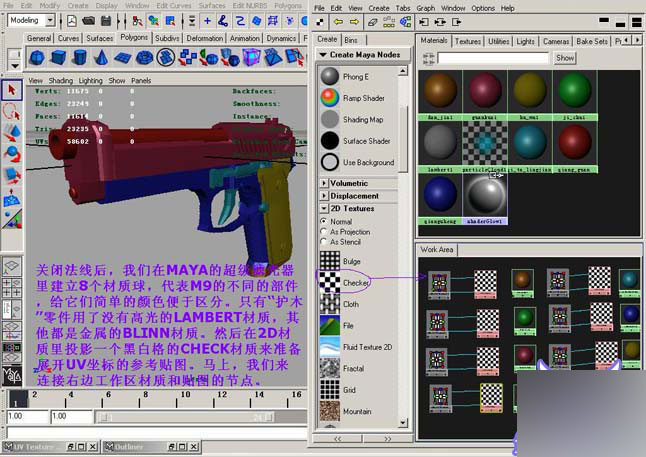This screenshot has height=457, width=646.
Task: Select the blue material swatch
Action: [440, 195]
